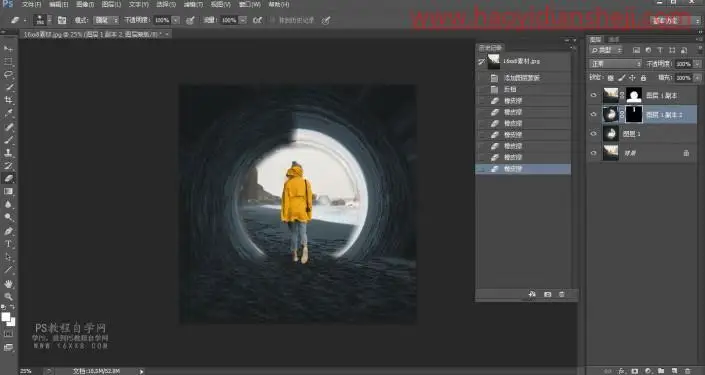Viewport: 705px width, 375px height.
Task: Delete current state in History panel
Action: 562,294
